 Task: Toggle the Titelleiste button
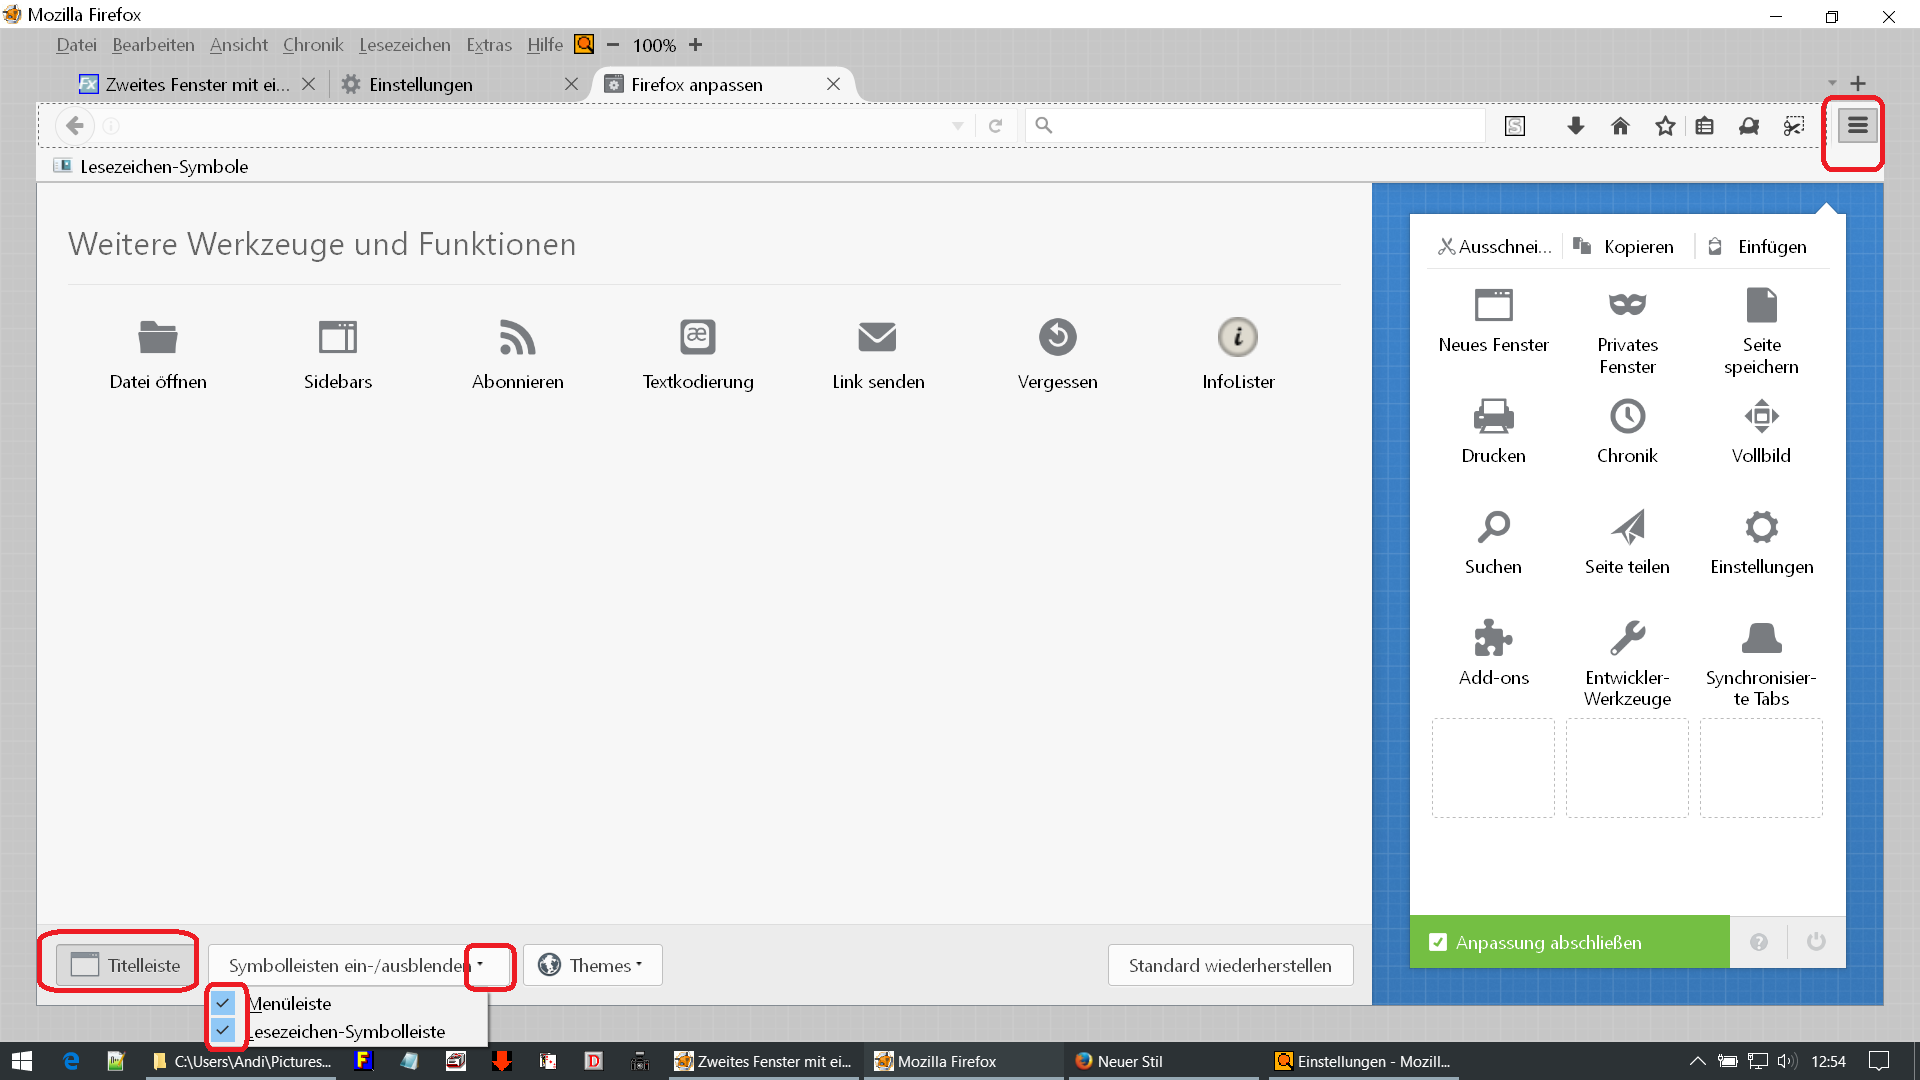(x=126, y=965)
